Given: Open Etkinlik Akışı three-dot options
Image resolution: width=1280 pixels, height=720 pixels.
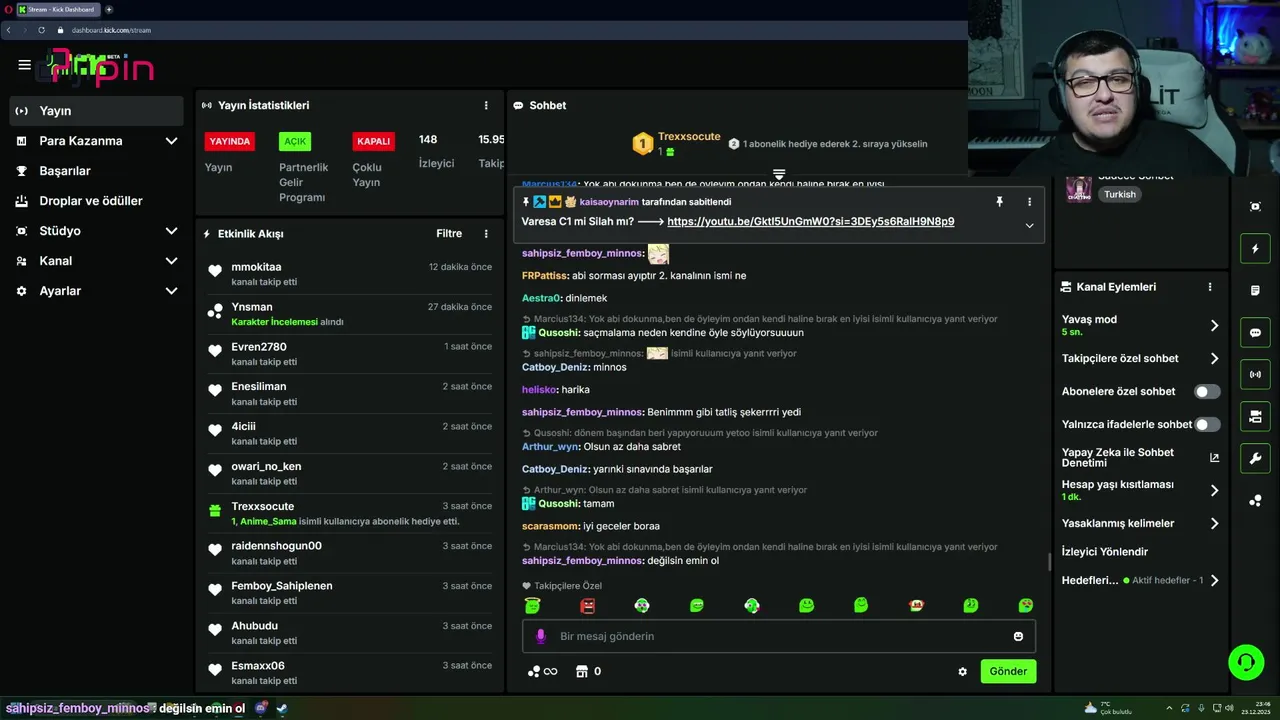Looking at the screenshot, I should tap(486, 233).
